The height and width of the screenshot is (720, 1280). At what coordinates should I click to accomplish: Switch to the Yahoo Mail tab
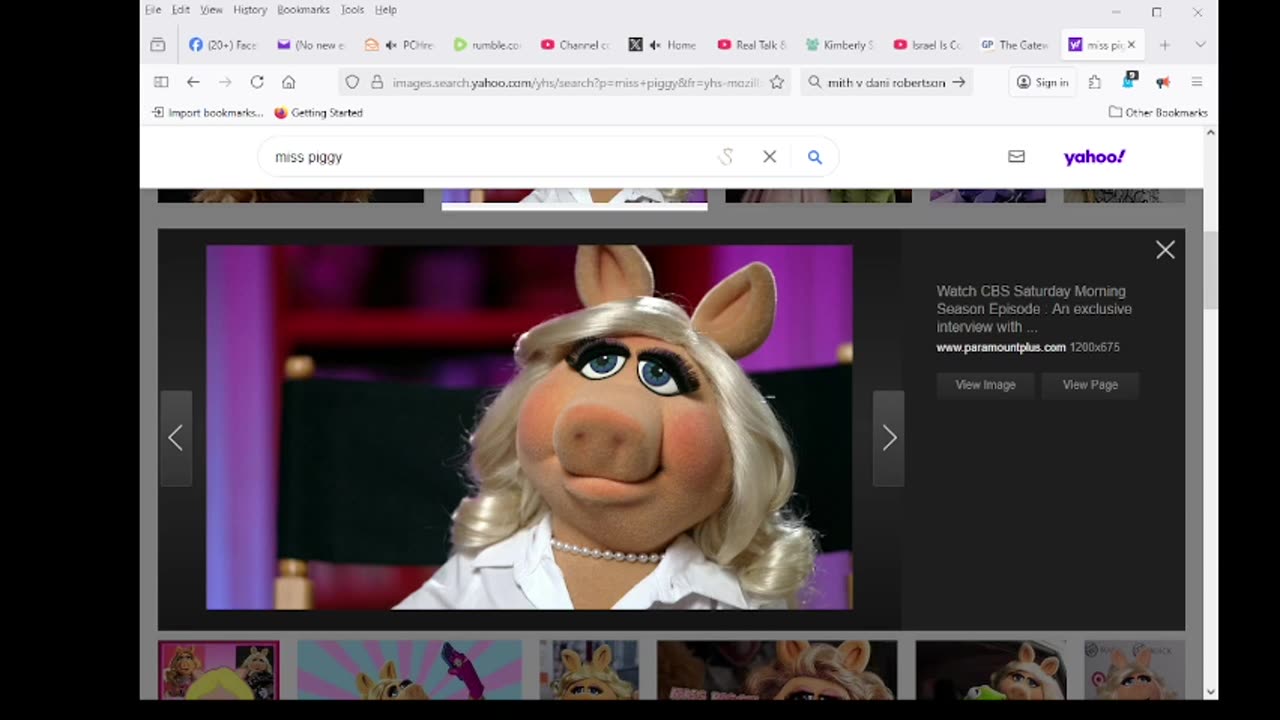coord(311,45)
